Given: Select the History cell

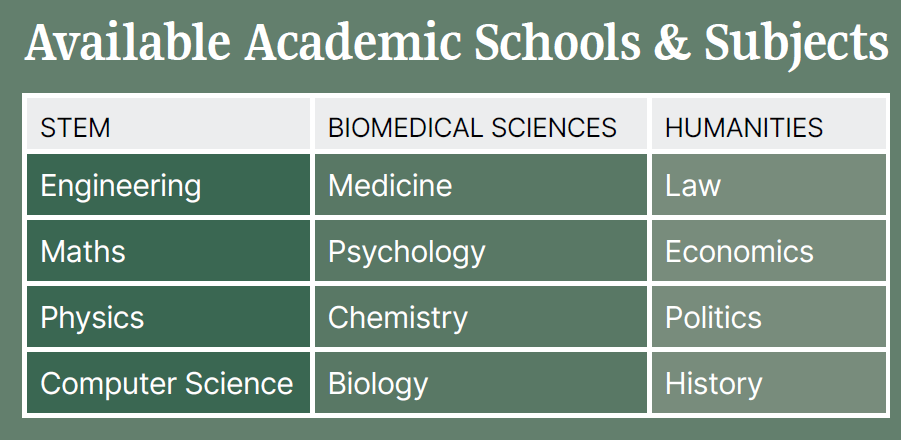Looking at the screenshot, I should (769, 383).
